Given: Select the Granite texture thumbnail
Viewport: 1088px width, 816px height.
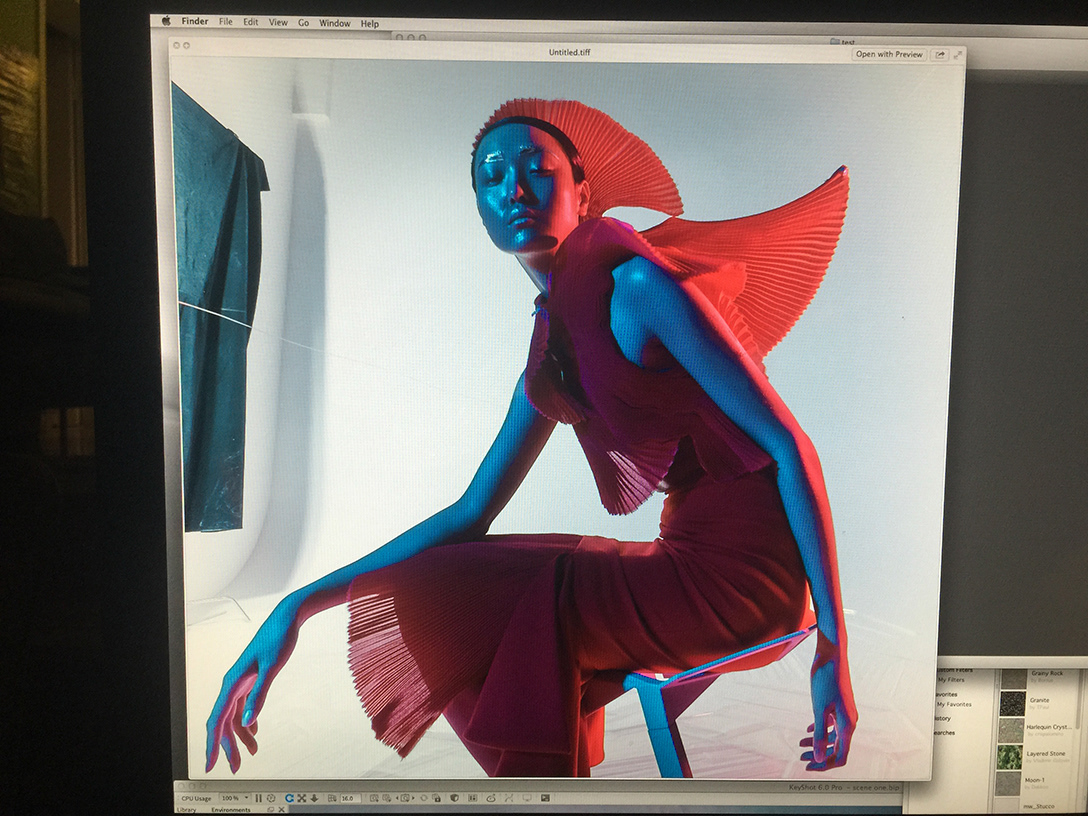Looking at the screenshot, I should pyautogui.click(x=1012, y=704).
